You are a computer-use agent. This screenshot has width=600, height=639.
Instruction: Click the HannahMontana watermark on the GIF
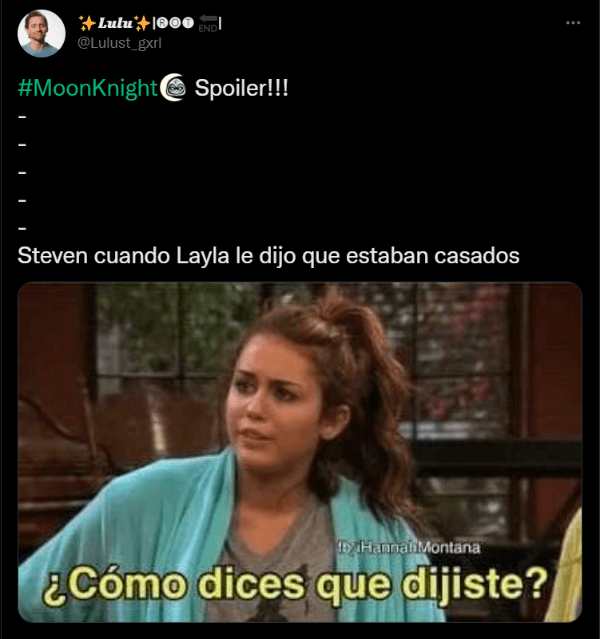[x=409, y=547]
